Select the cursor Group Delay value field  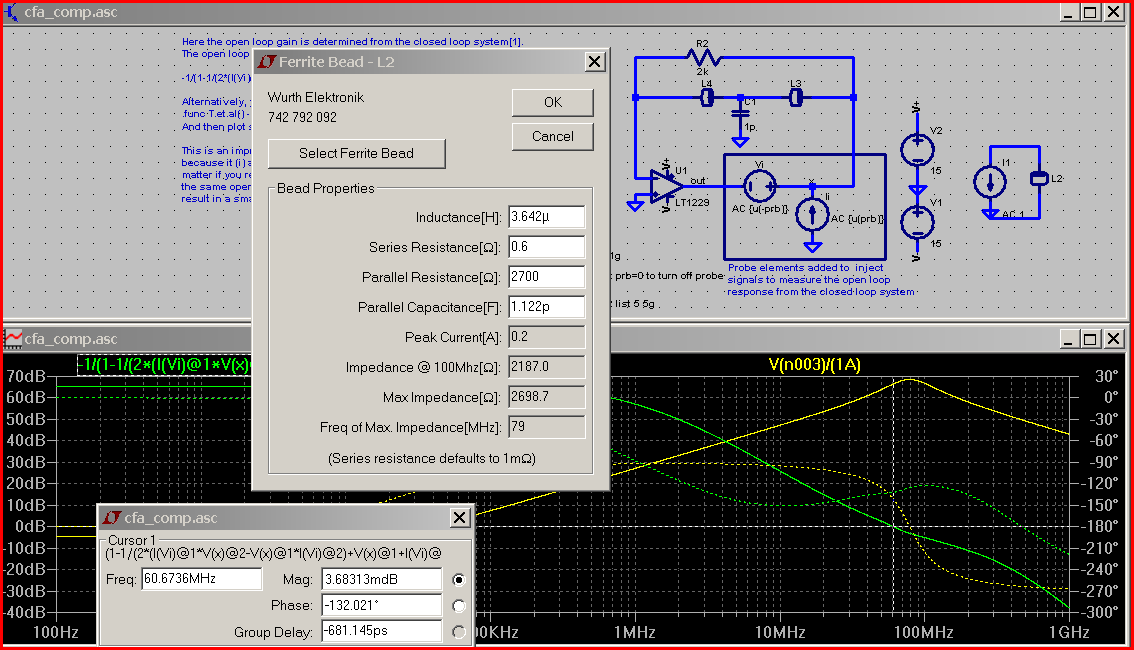point(381,630)
